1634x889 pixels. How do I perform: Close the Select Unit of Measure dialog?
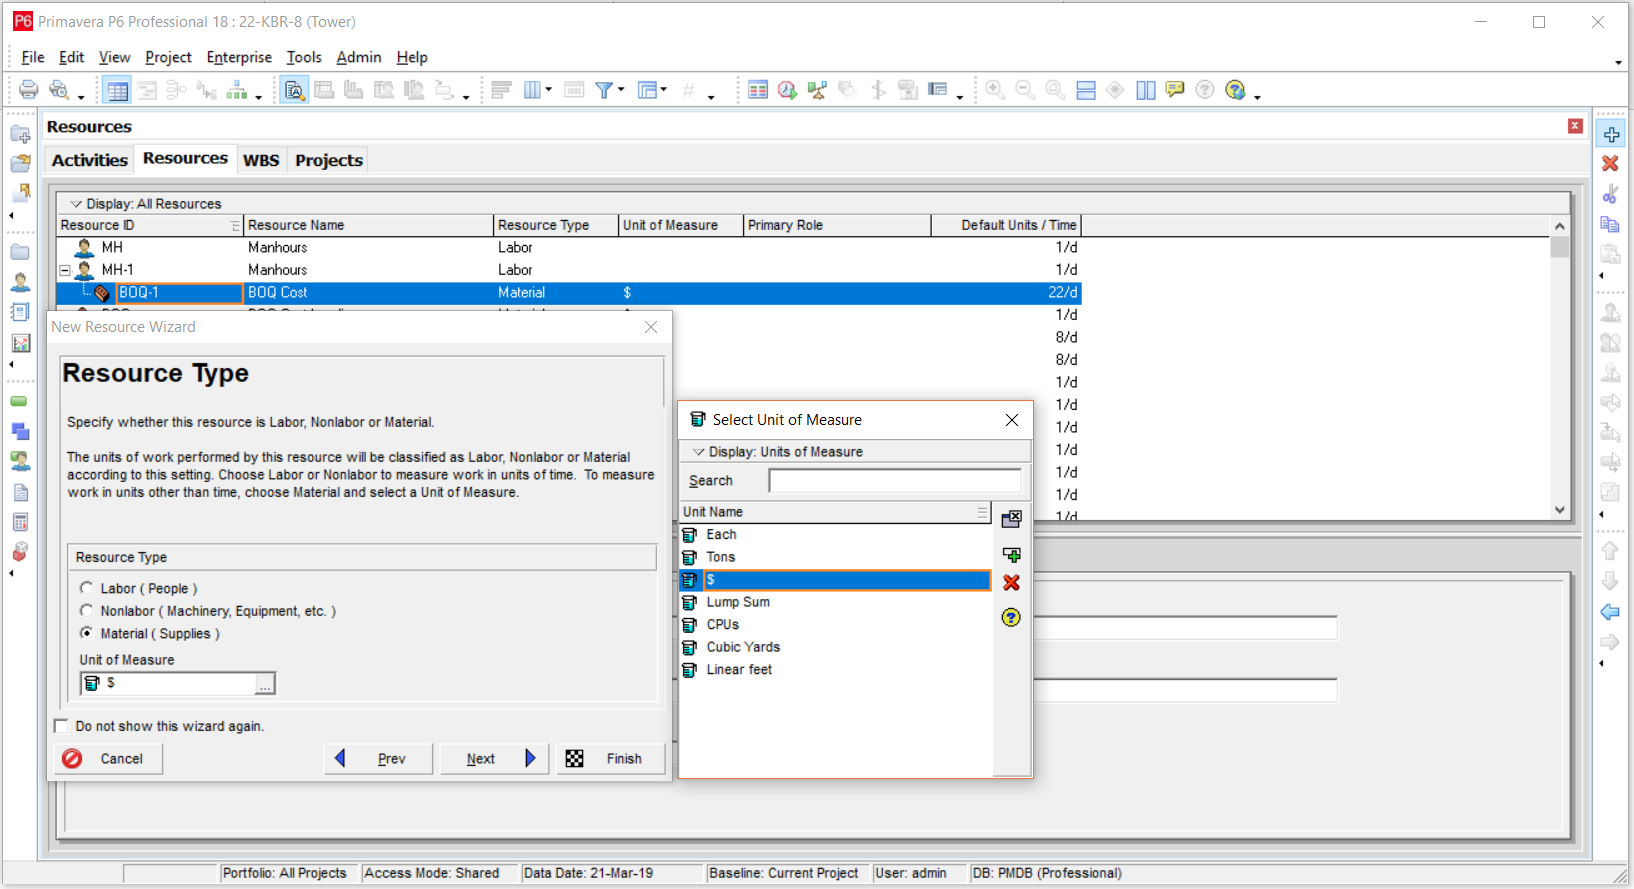[1012, 420]
